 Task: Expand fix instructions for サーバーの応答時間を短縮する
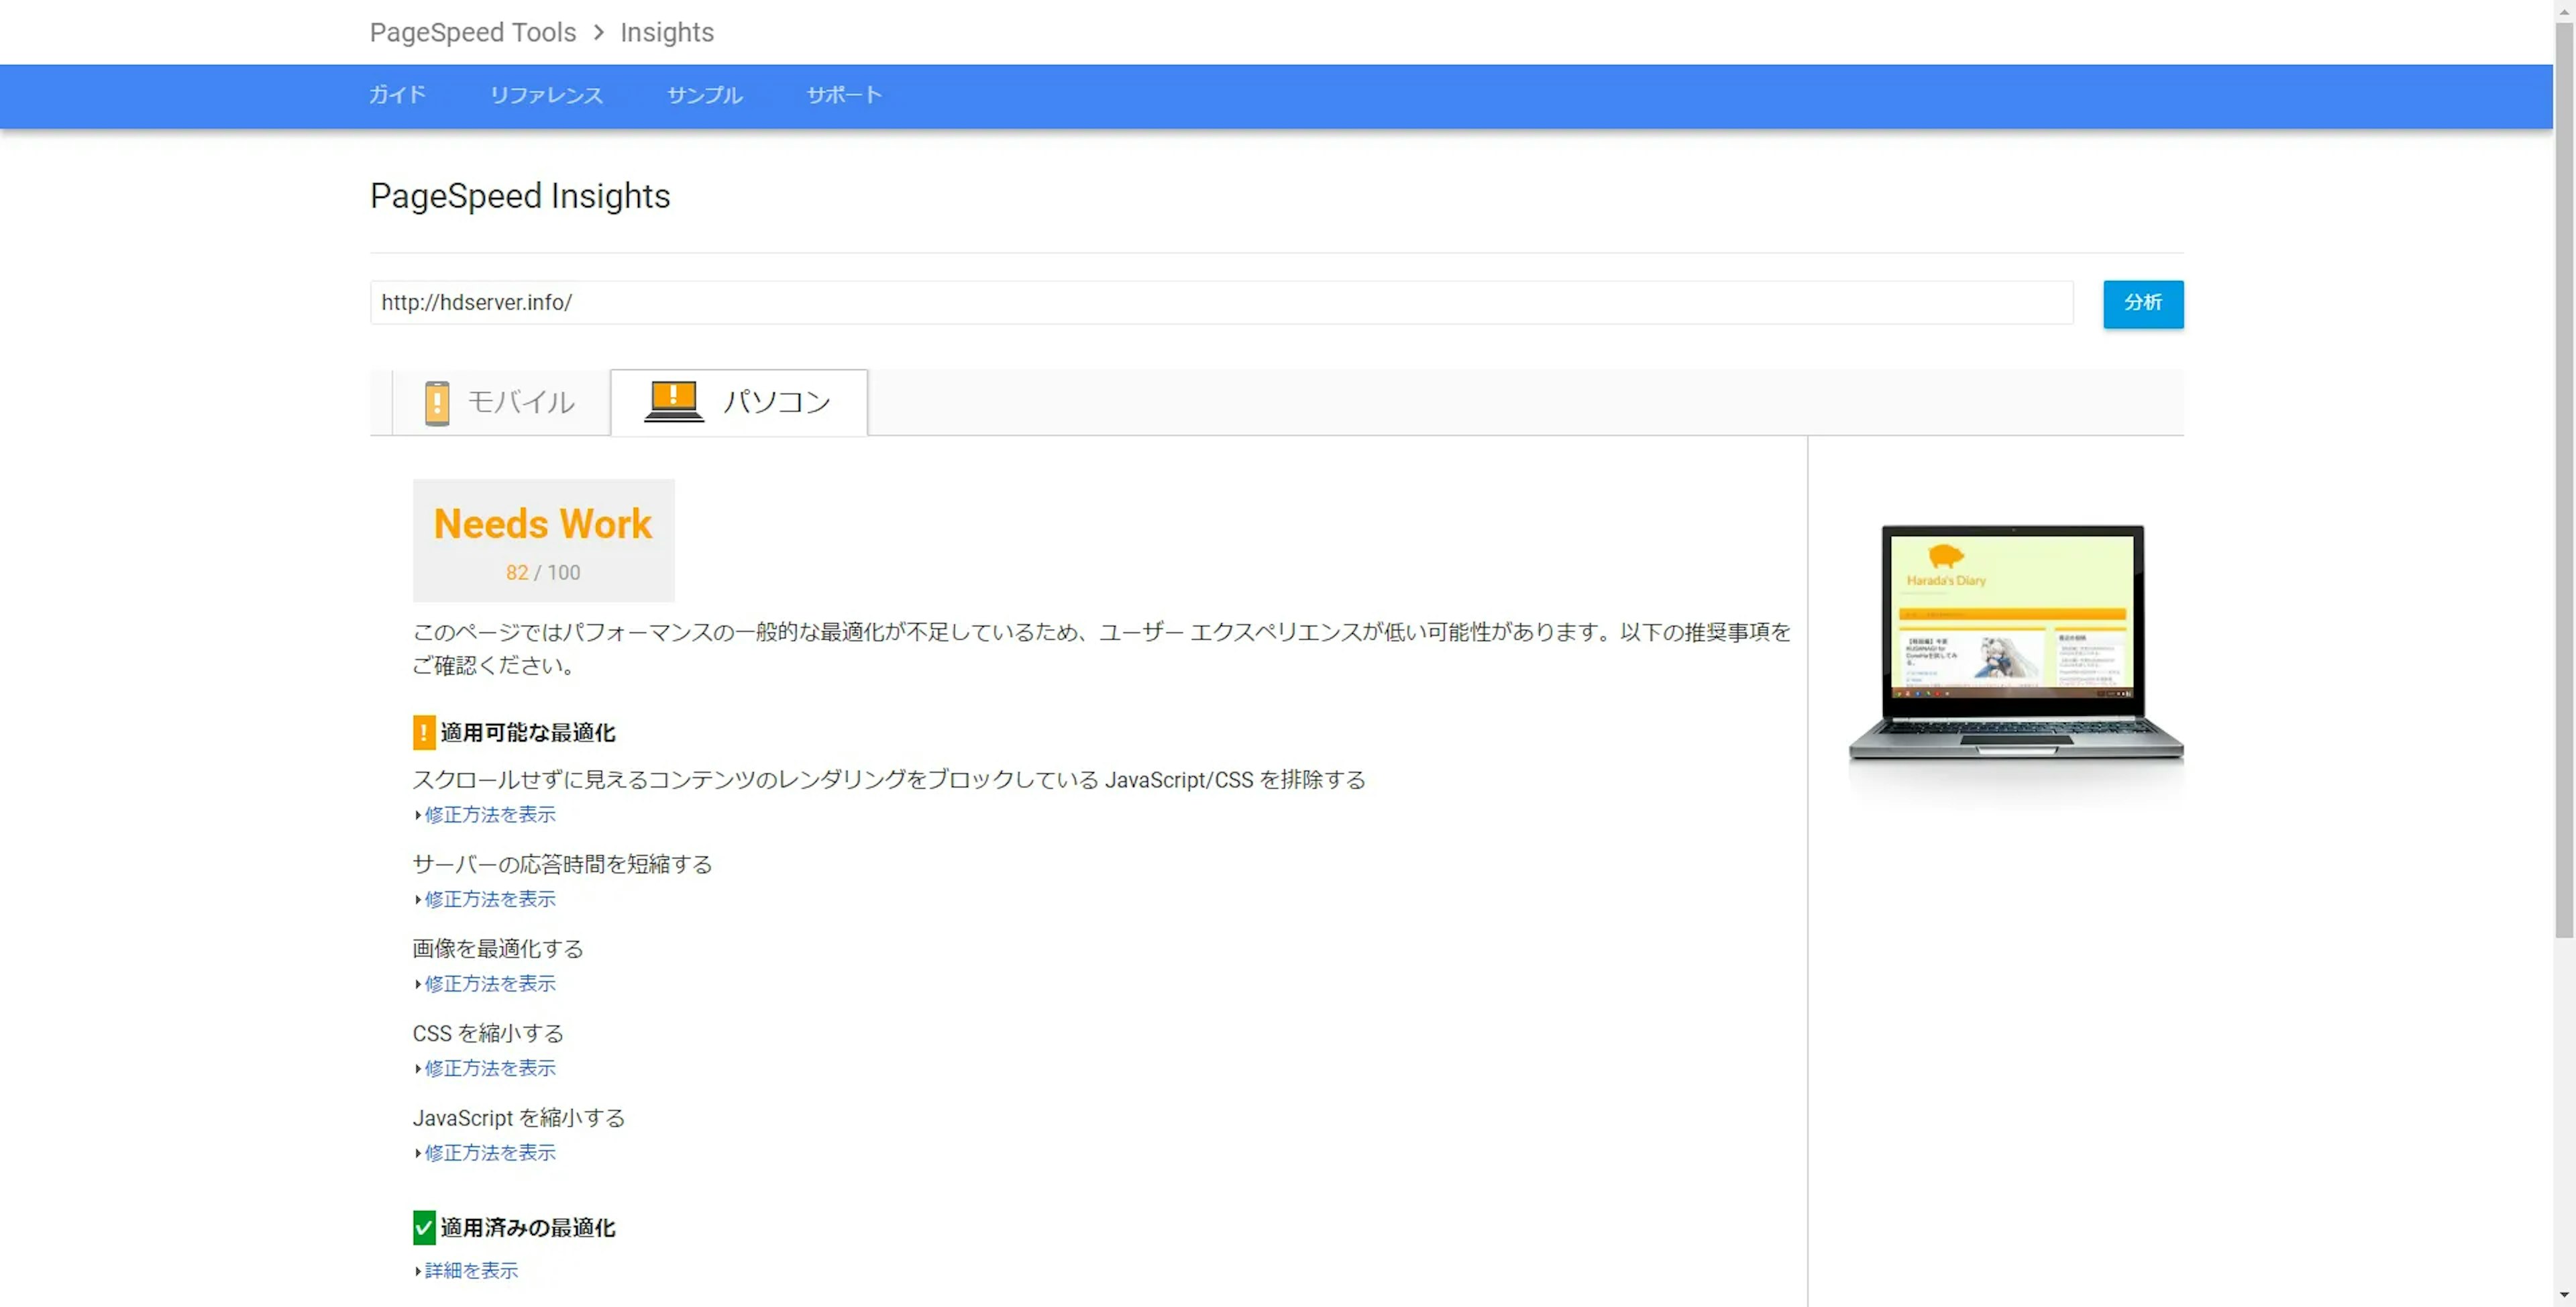tap(489, 899)
